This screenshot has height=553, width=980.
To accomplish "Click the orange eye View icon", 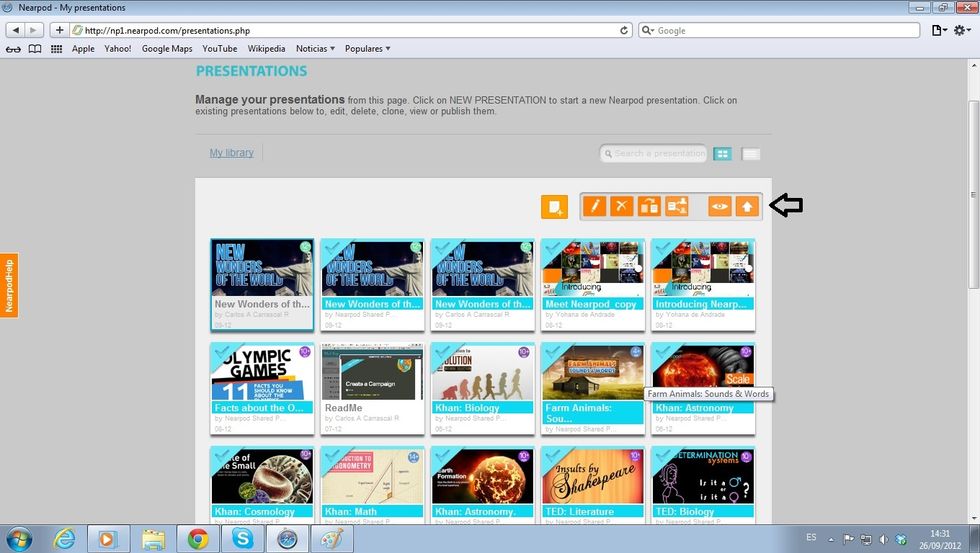I will click(719, 206).
